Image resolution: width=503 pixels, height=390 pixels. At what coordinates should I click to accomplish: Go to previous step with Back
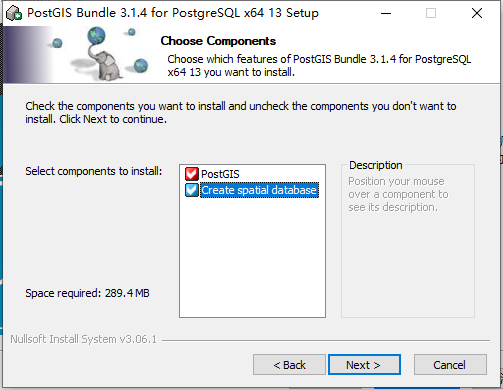[289, 365]
